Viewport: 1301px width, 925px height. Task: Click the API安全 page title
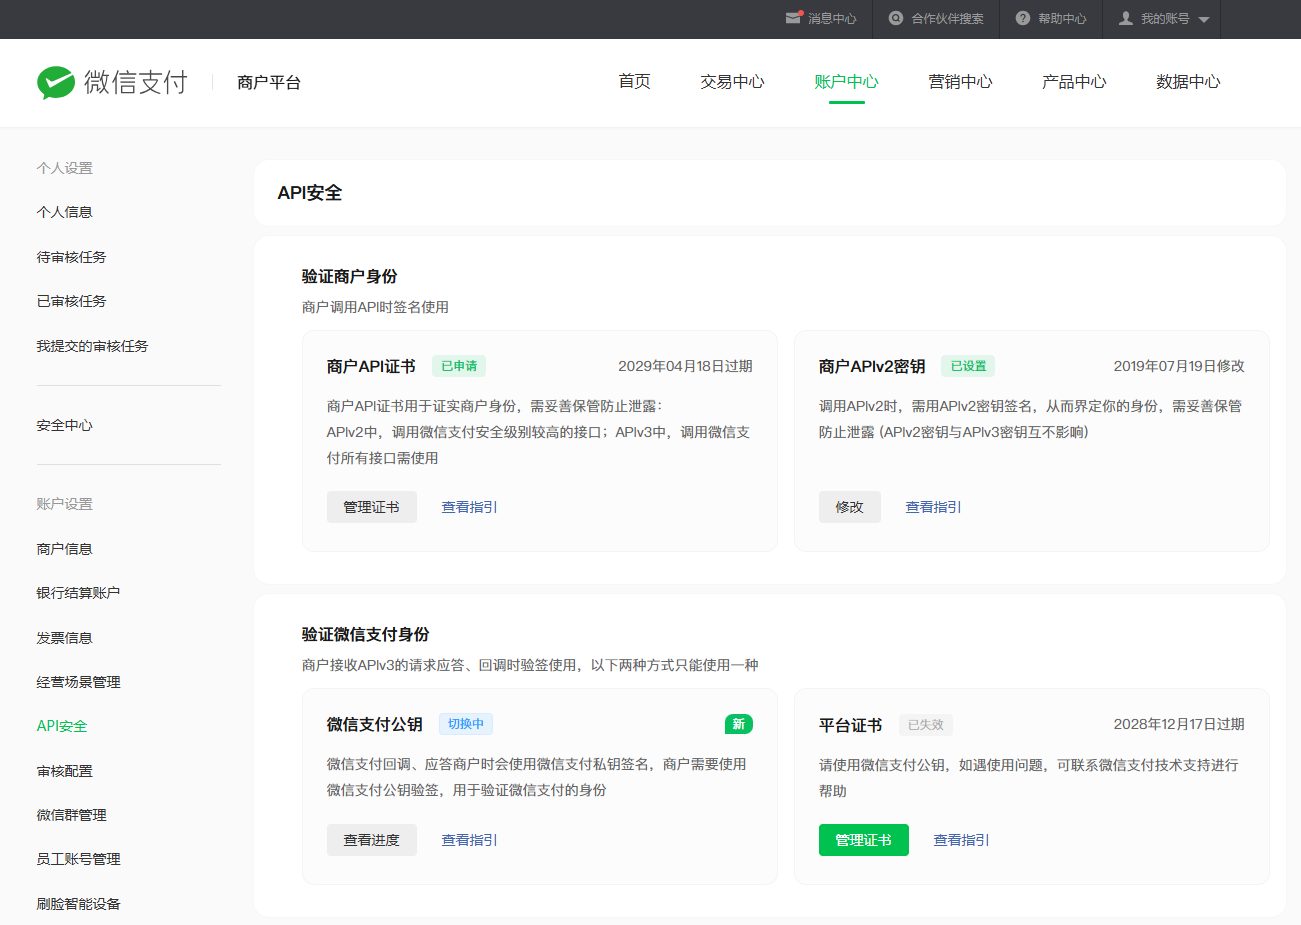[x=310, y=193]
